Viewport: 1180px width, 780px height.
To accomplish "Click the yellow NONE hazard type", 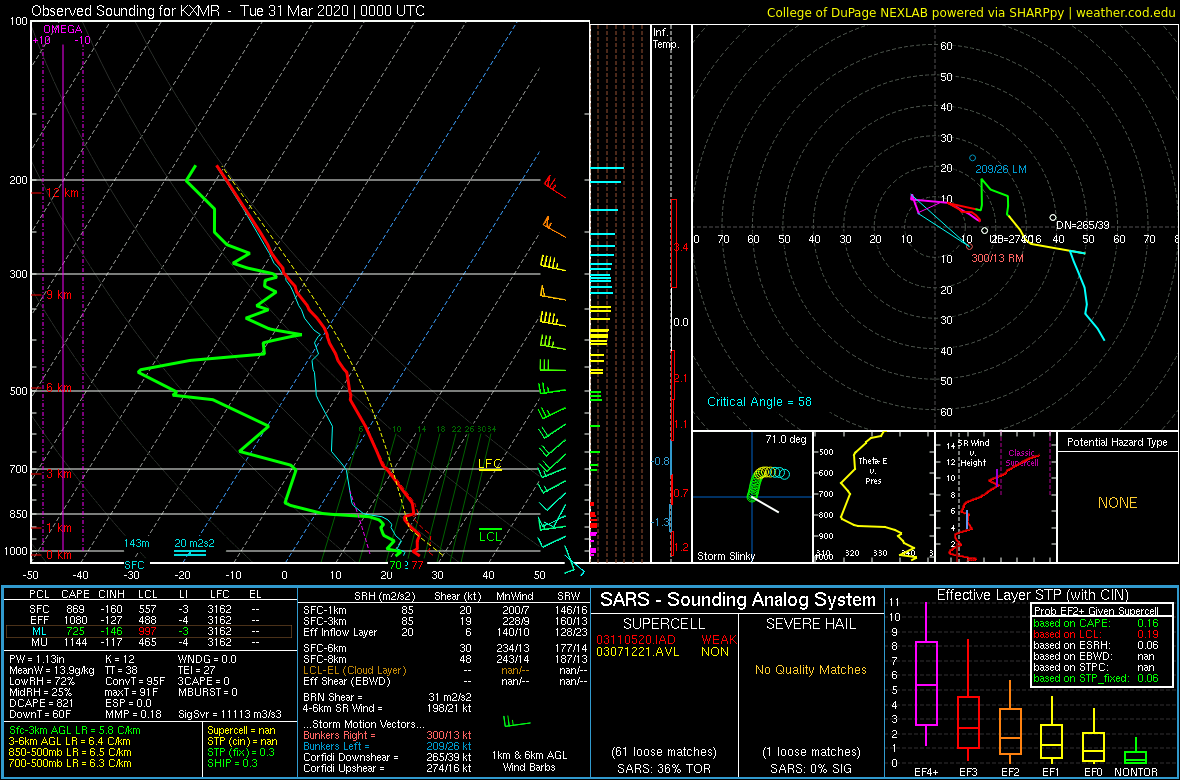I will [x=1117, y=503].
